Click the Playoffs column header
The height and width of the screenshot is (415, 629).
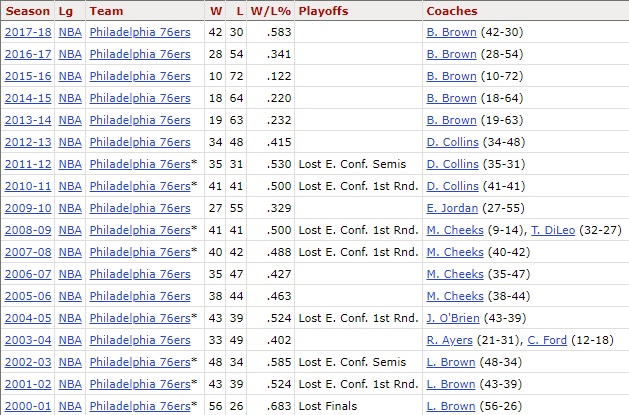(322, 10)
